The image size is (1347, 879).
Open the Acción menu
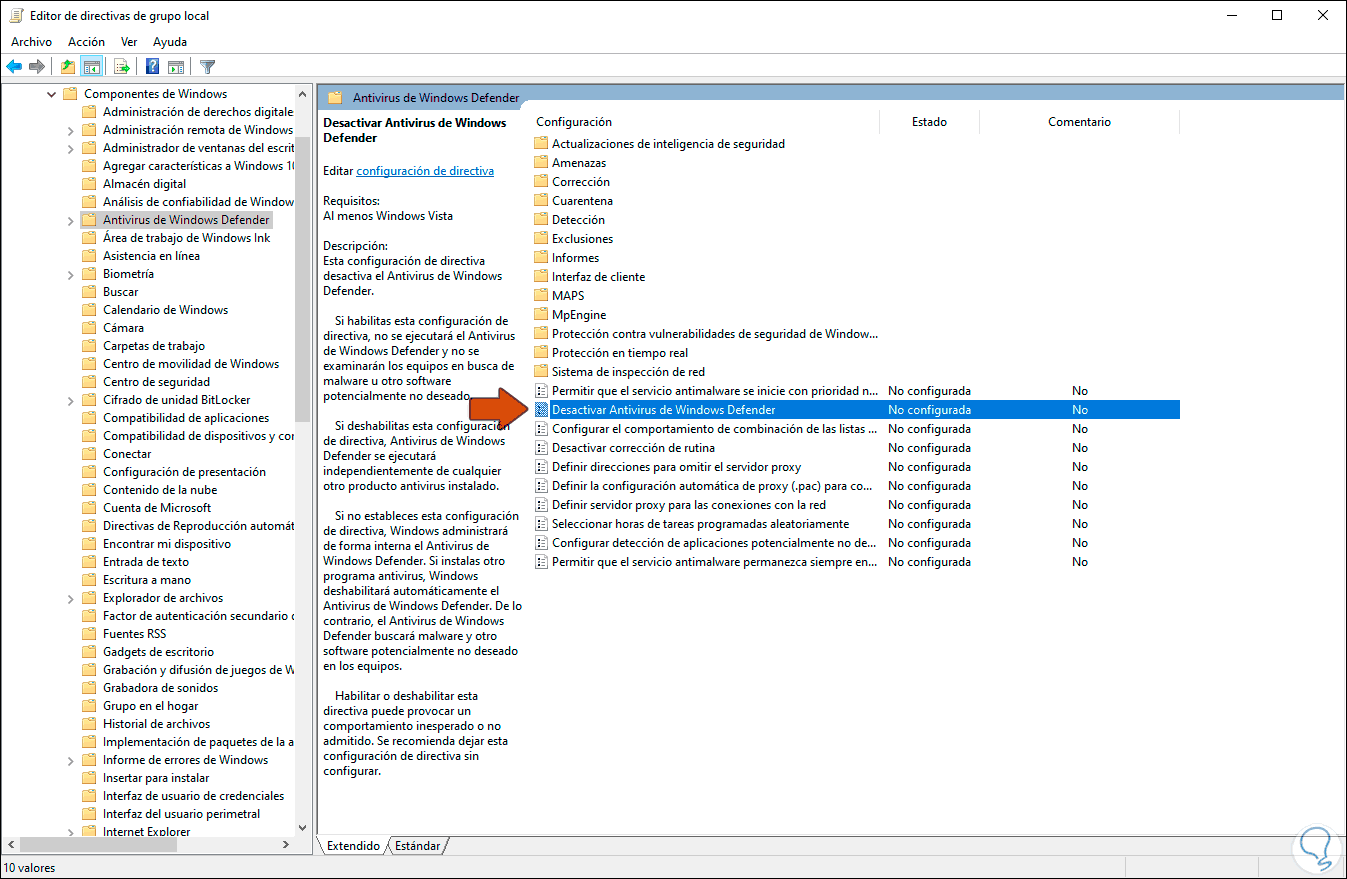point(86,41)
